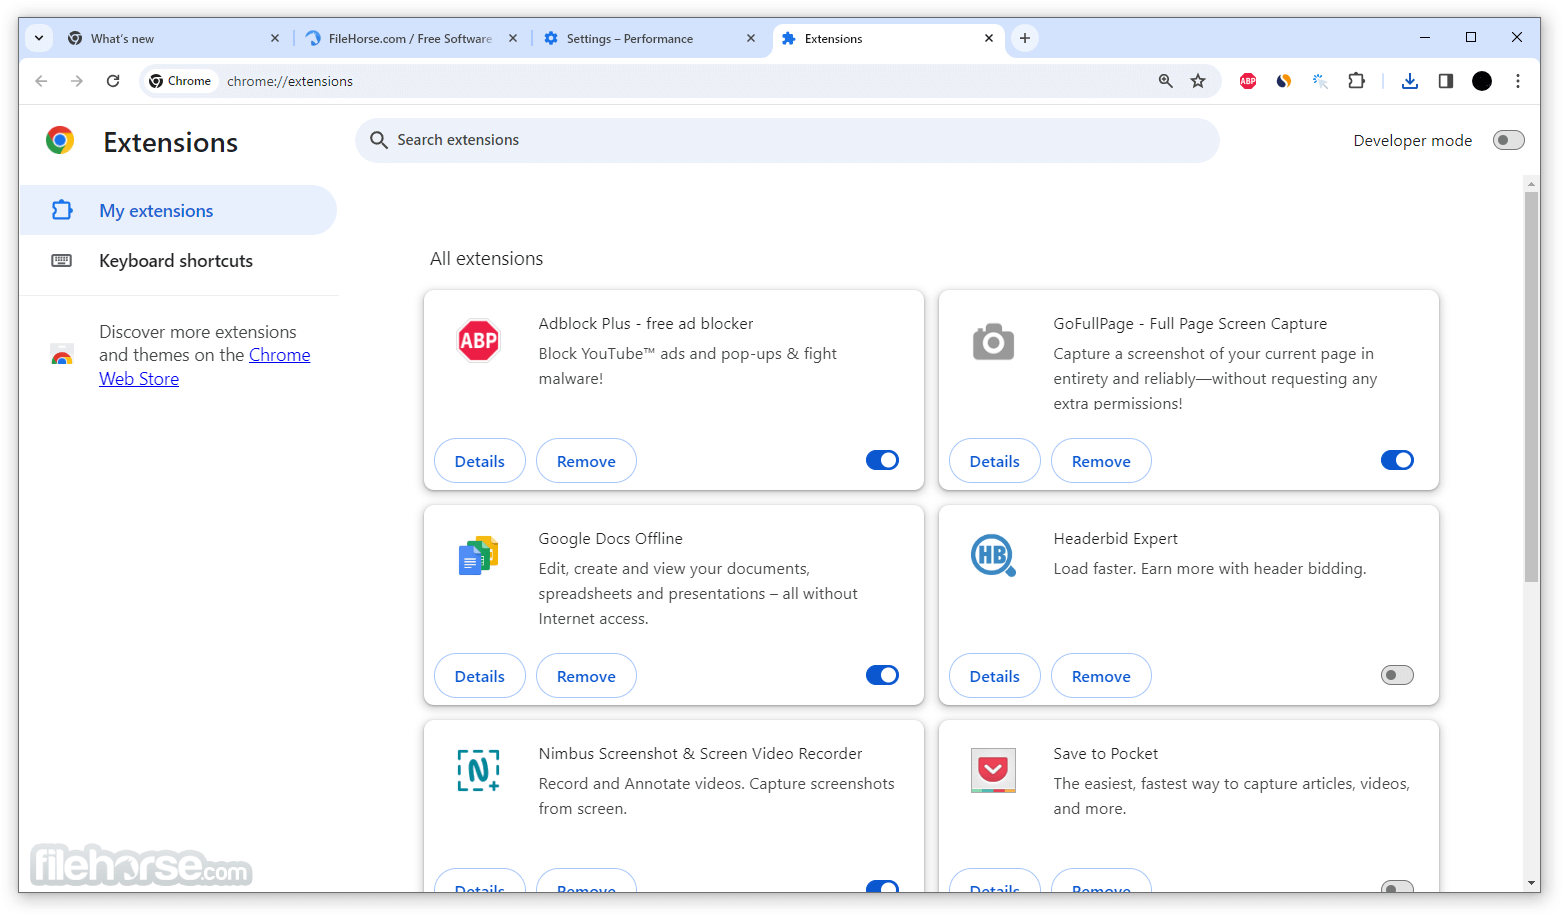
Task: Open Keyboard shortcuts in sidebar
Action: point(178,260)
